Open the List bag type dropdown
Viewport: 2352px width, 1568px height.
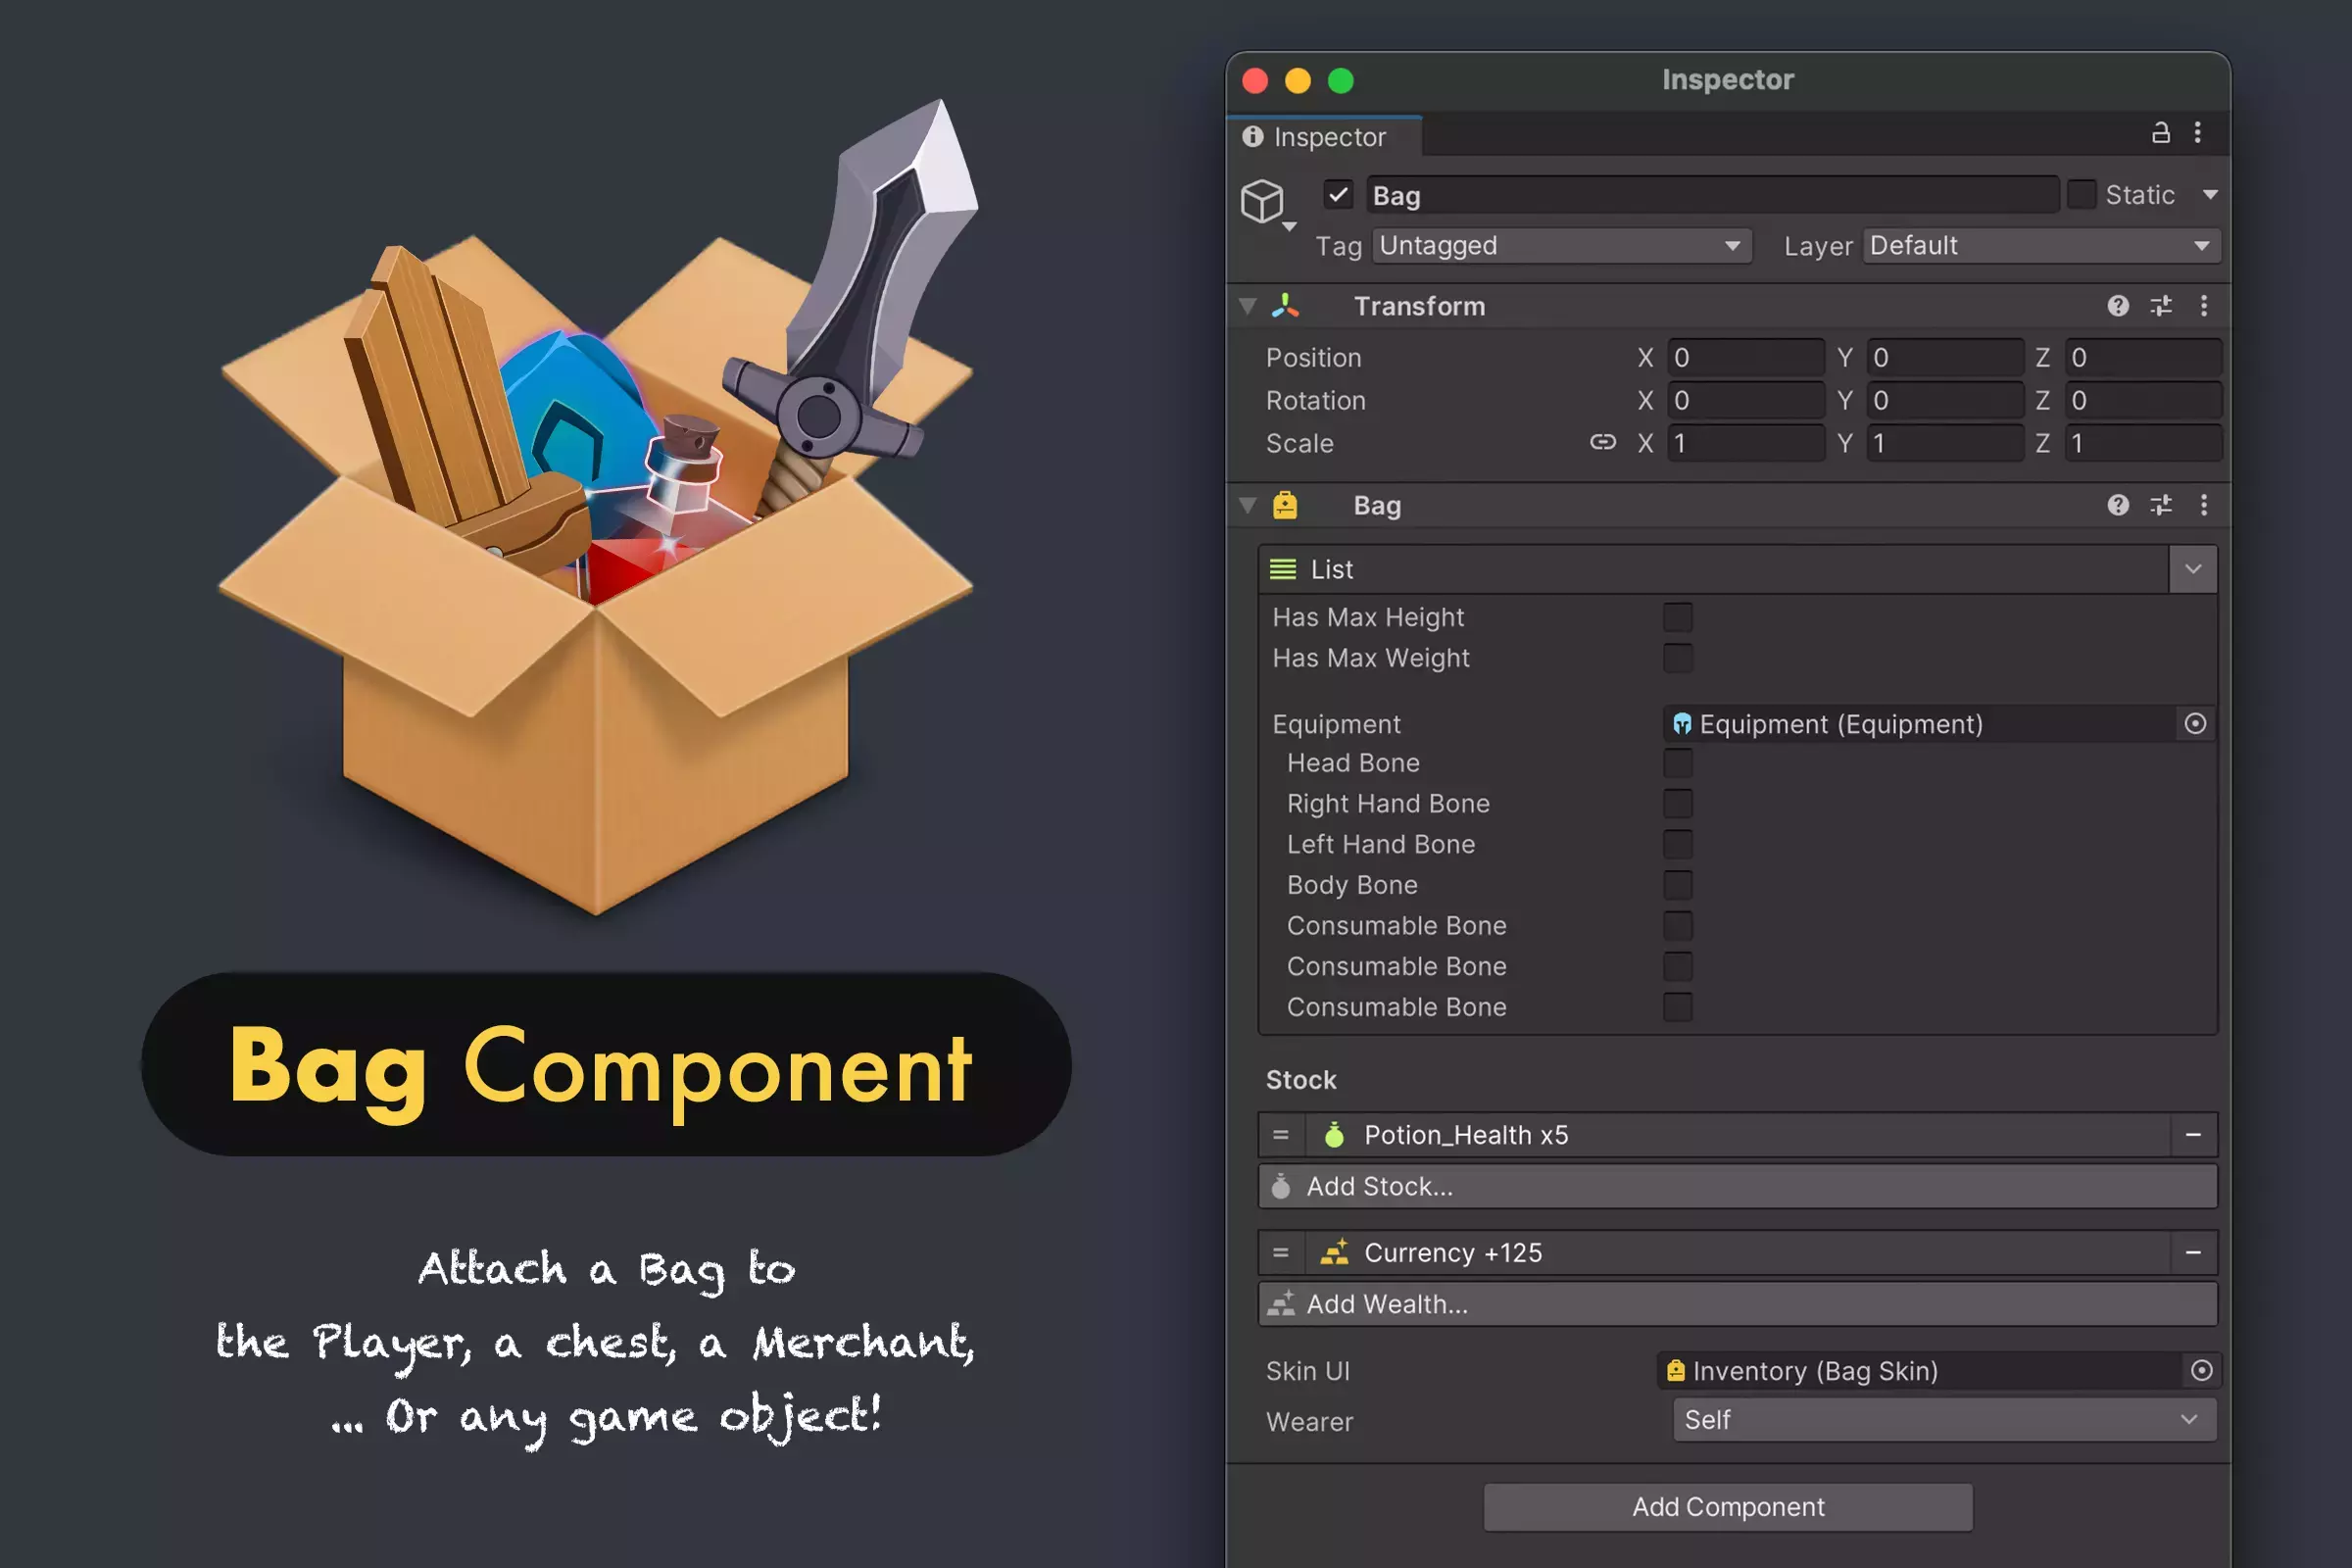pos(2192,569)
